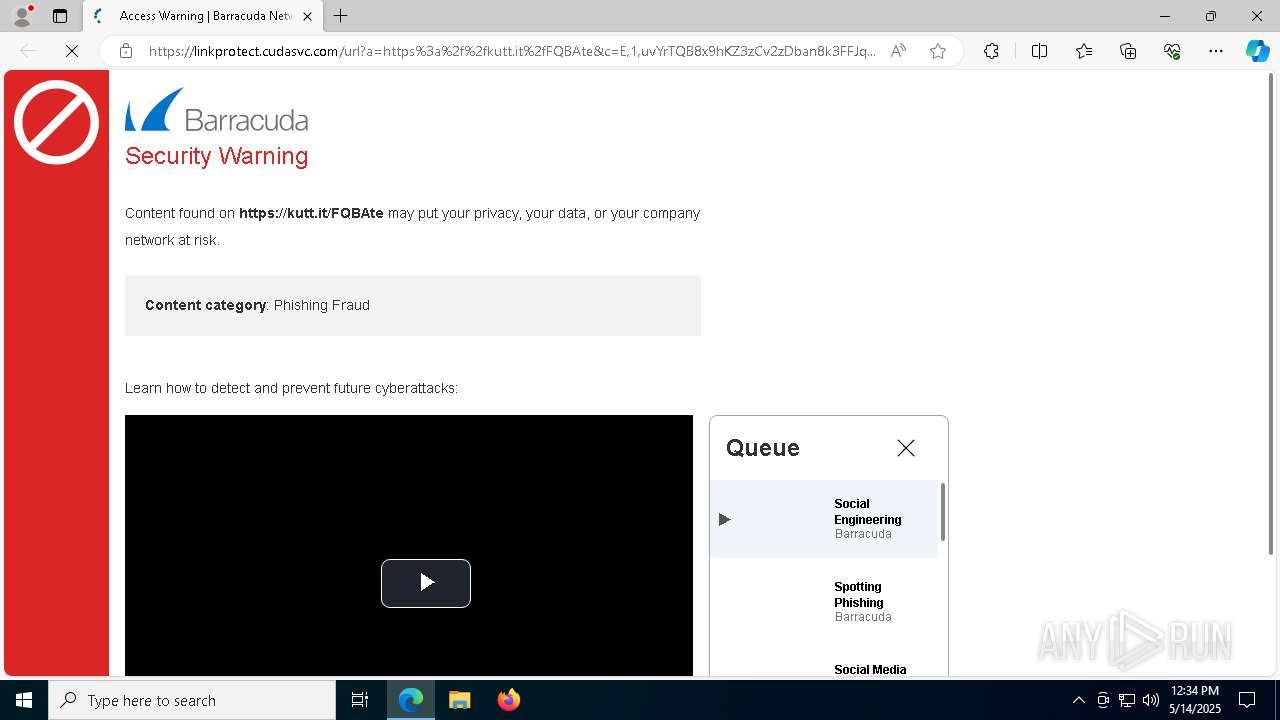Open the Edge profile icon
The image size is (1280, 720).
point(22,16)
